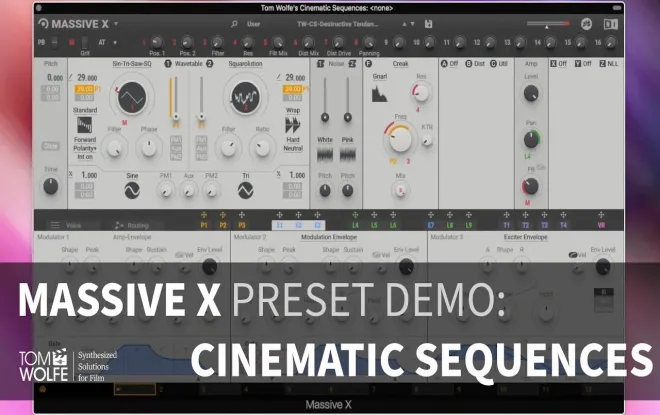
Task: Click the TW-CS-Destructive preset name
Action: (x=338, y=24)
